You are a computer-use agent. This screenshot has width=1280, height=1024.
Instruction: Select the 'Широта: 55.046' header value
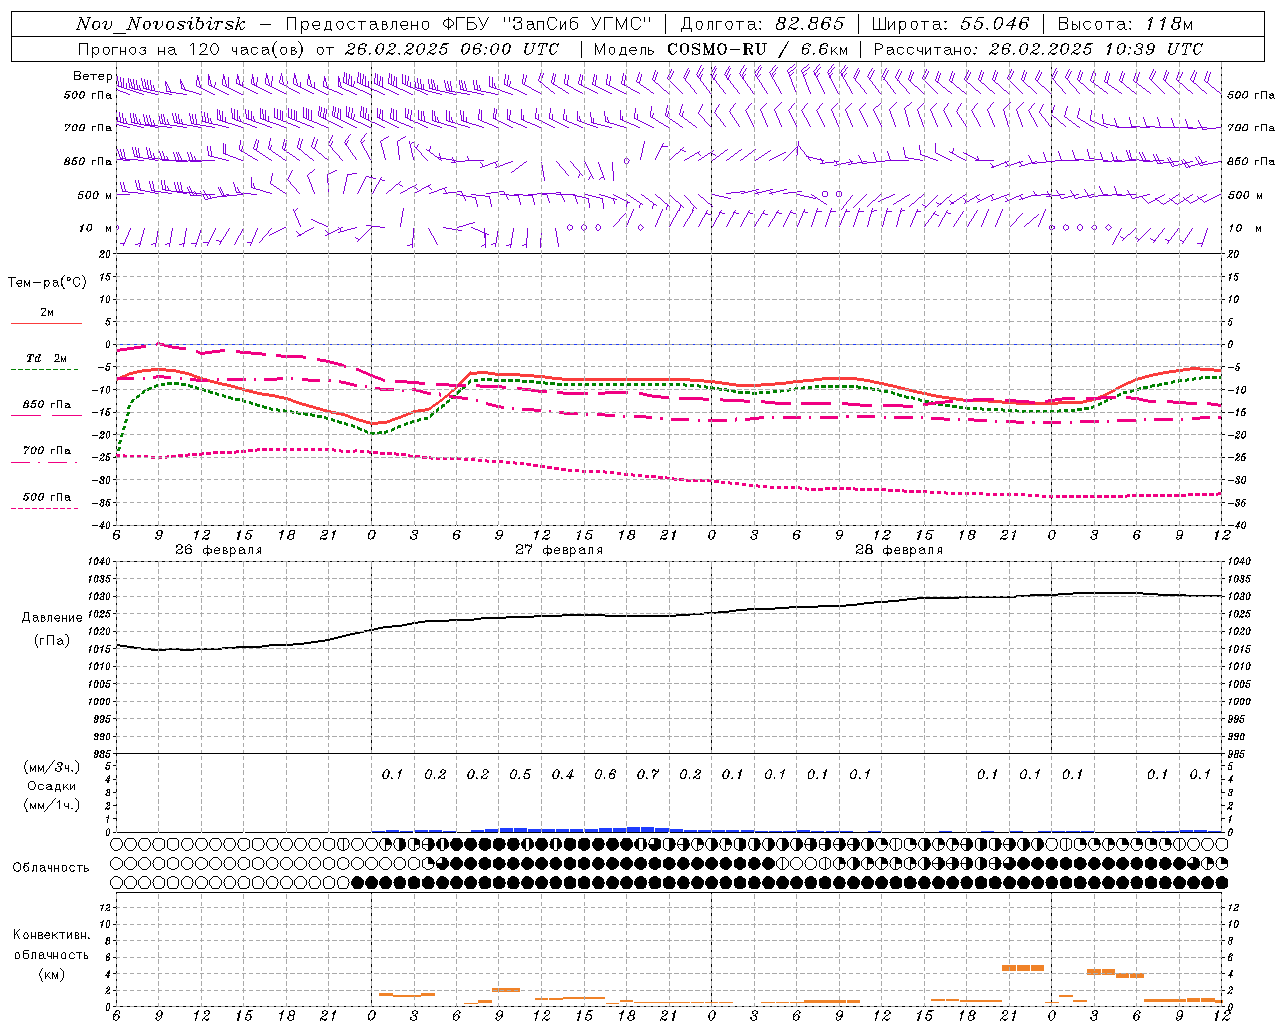pyautogui.click(x=950, y=24)
